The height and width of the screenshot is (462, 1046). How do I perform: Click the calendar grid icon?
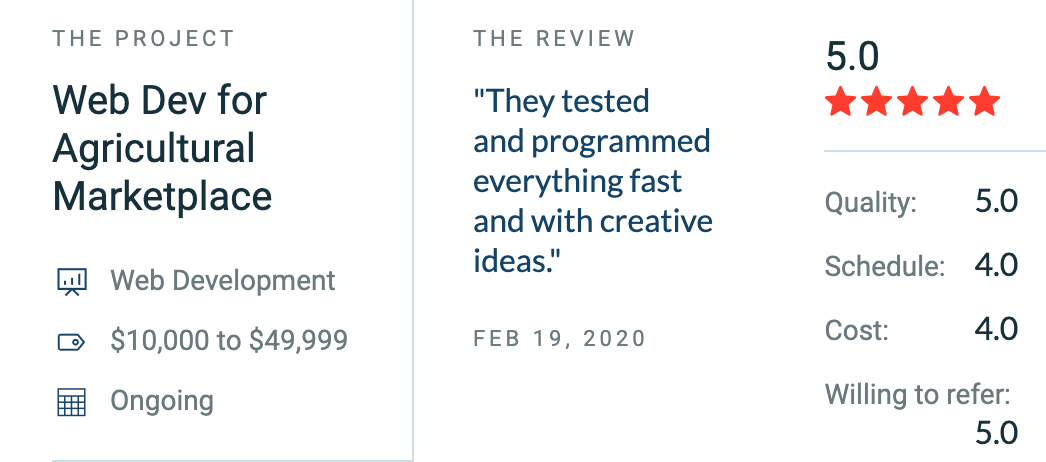click(71, 402)
